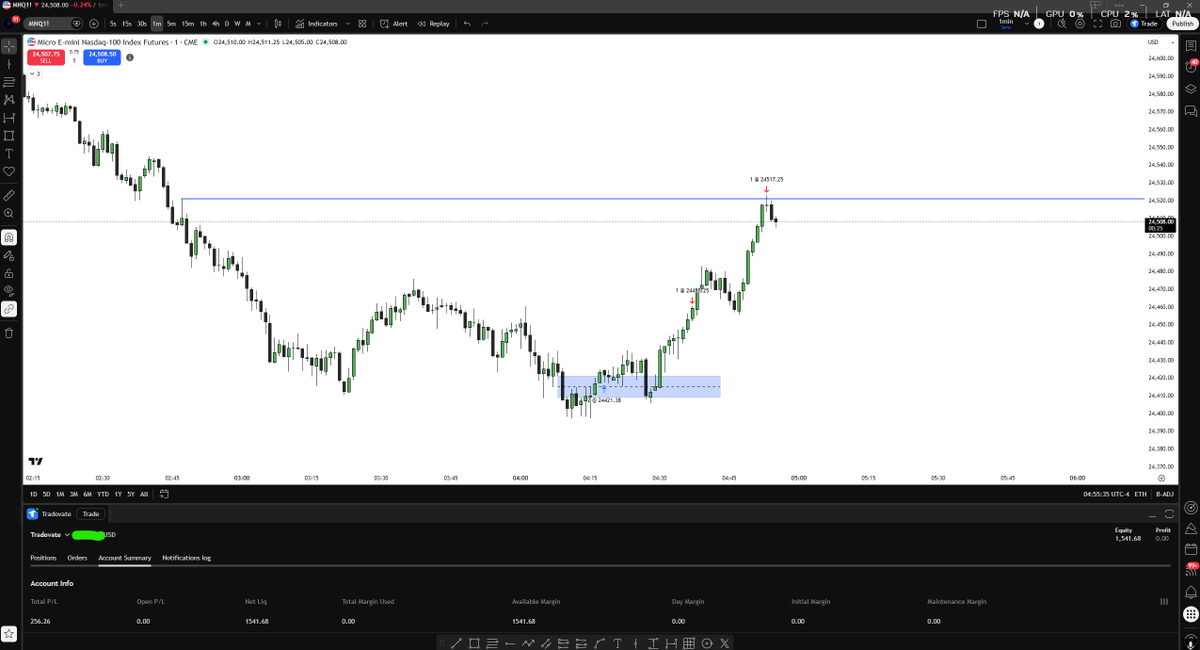1200x650 pixels.
Task: Switch to the Orders tab
Action: (77, 558)
